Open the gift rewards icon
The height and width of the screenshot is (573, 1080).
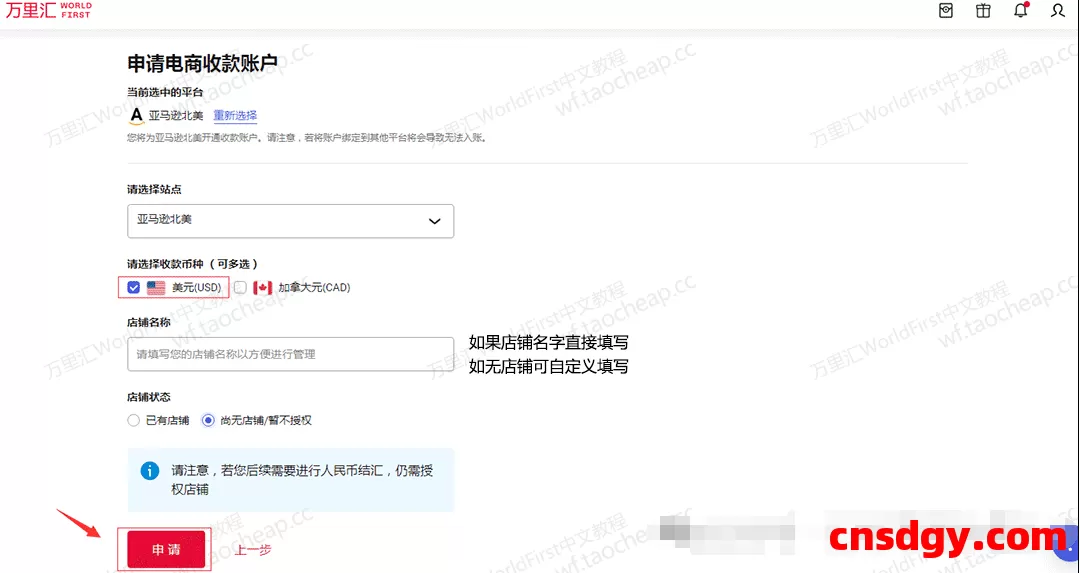pyautogui.click(x=983, y=11)
